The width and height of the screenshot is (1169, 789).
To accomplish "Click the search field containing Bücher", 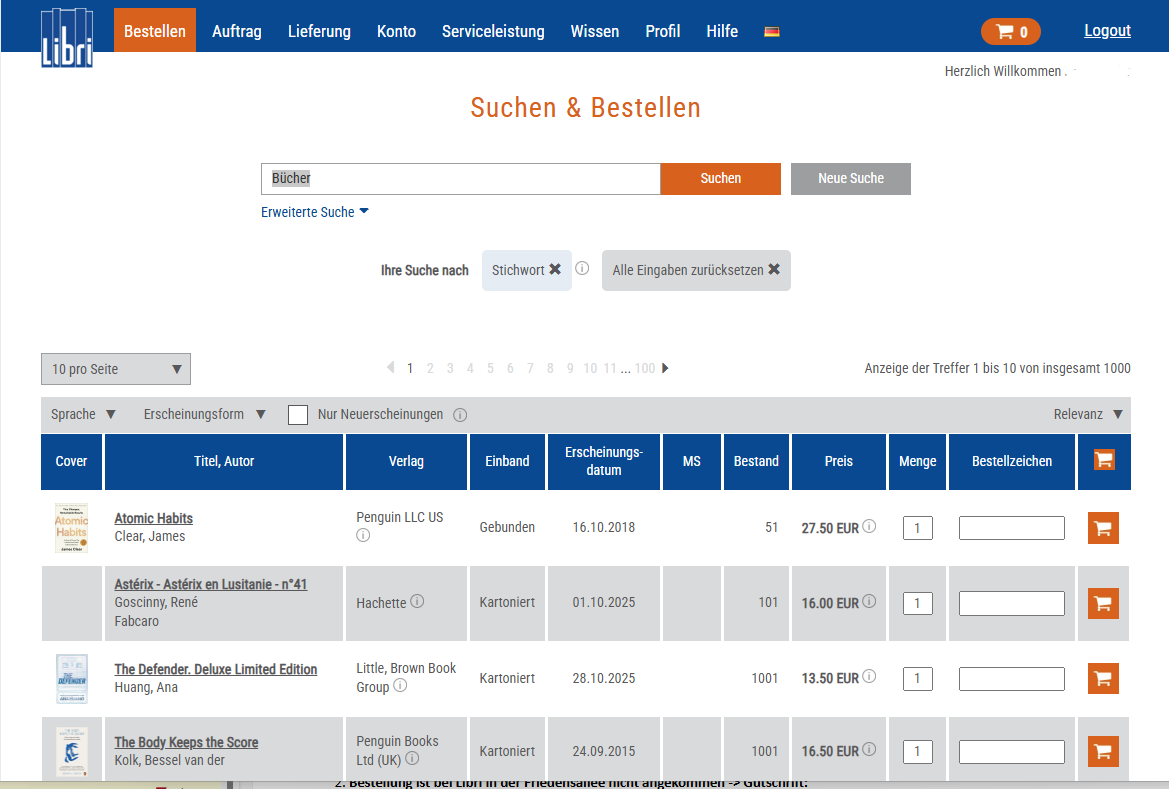I will pyautogui.click(x=461, y=179).
